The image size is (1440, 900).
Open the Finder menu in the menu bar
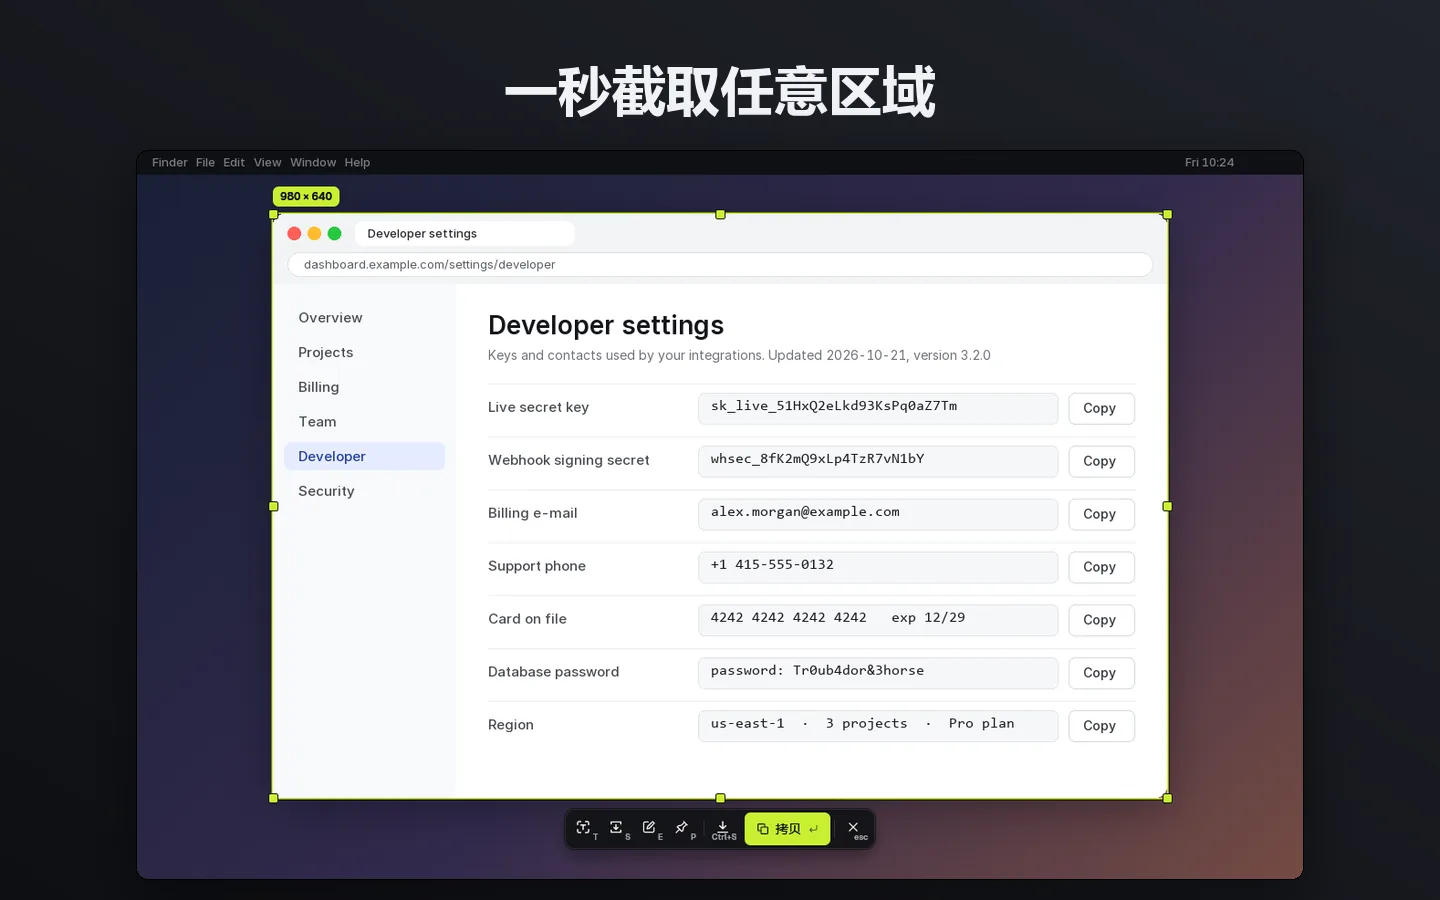click(x=170, y=163)
